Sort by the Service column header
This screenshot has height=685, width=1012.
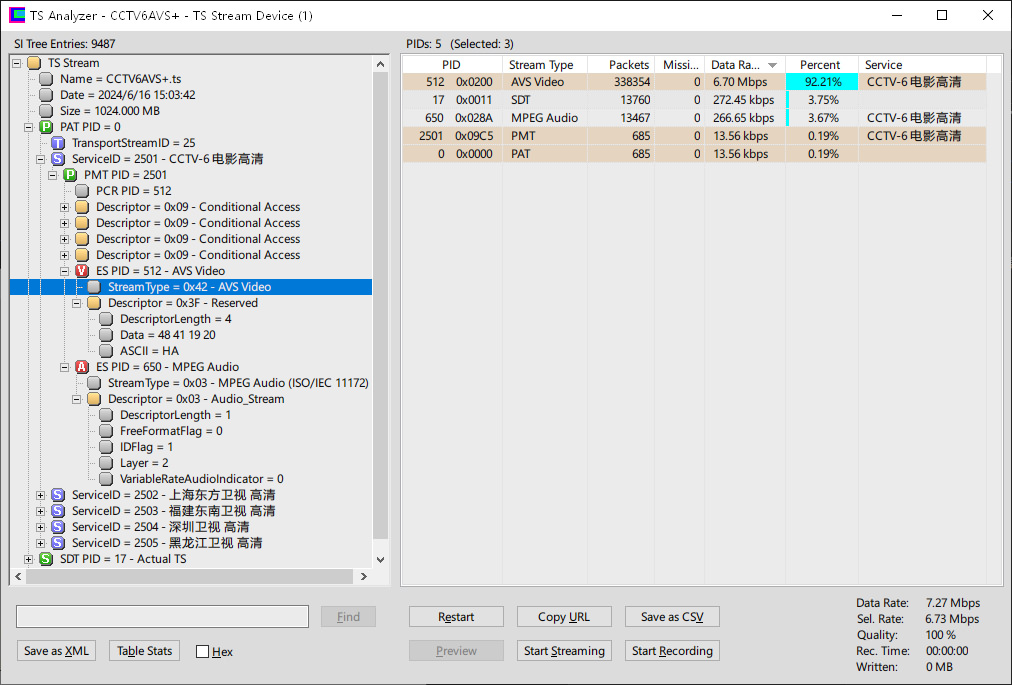(x=922, y=65)
